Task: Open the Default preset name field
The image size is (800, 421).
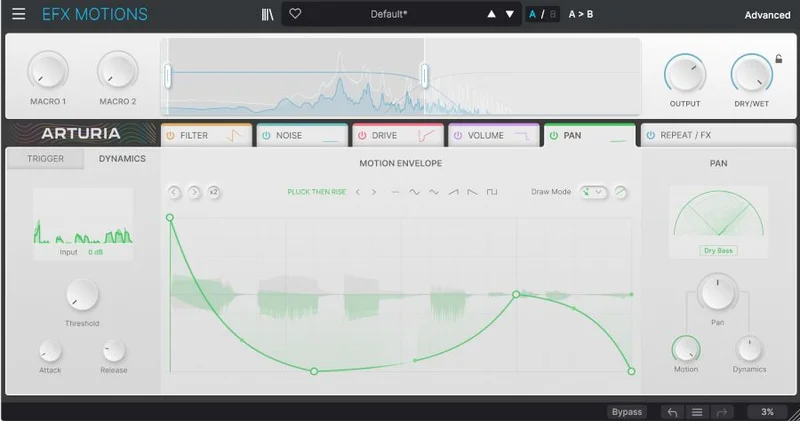Action: coord(389,14)
